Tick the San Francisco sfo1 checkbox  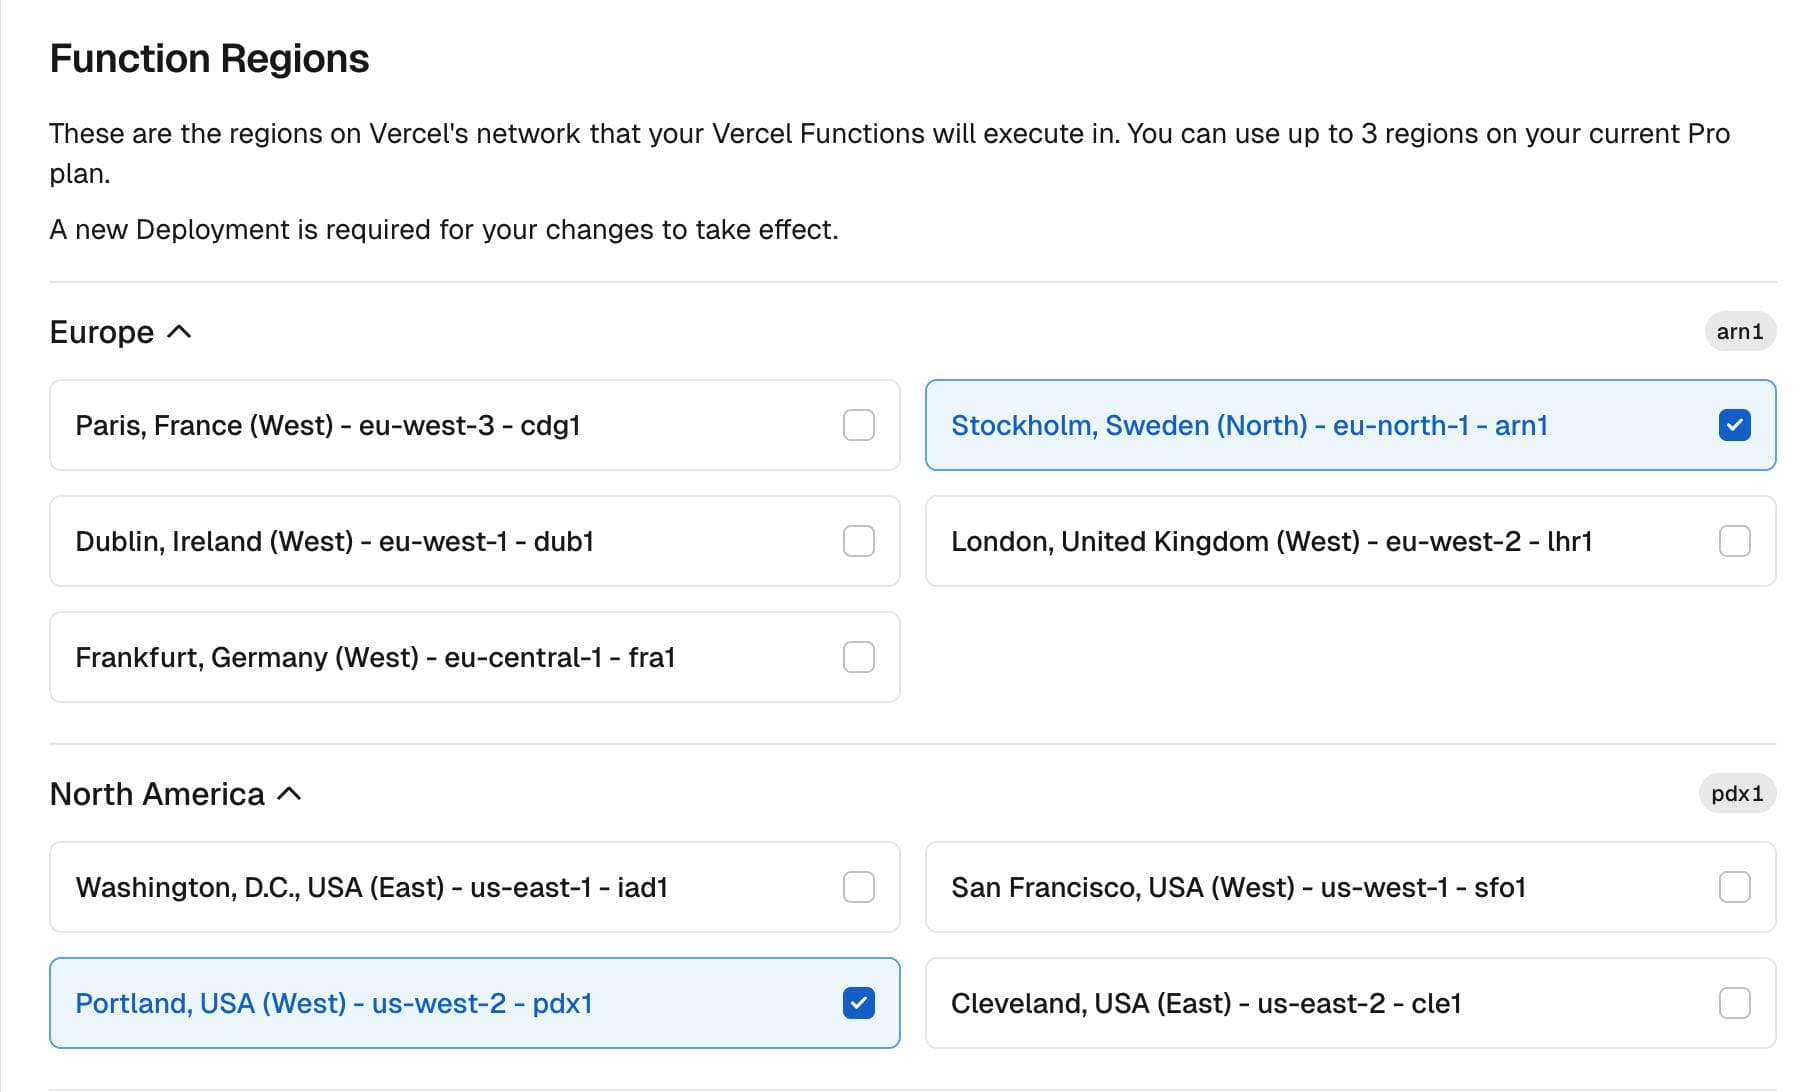(1734, 887)
